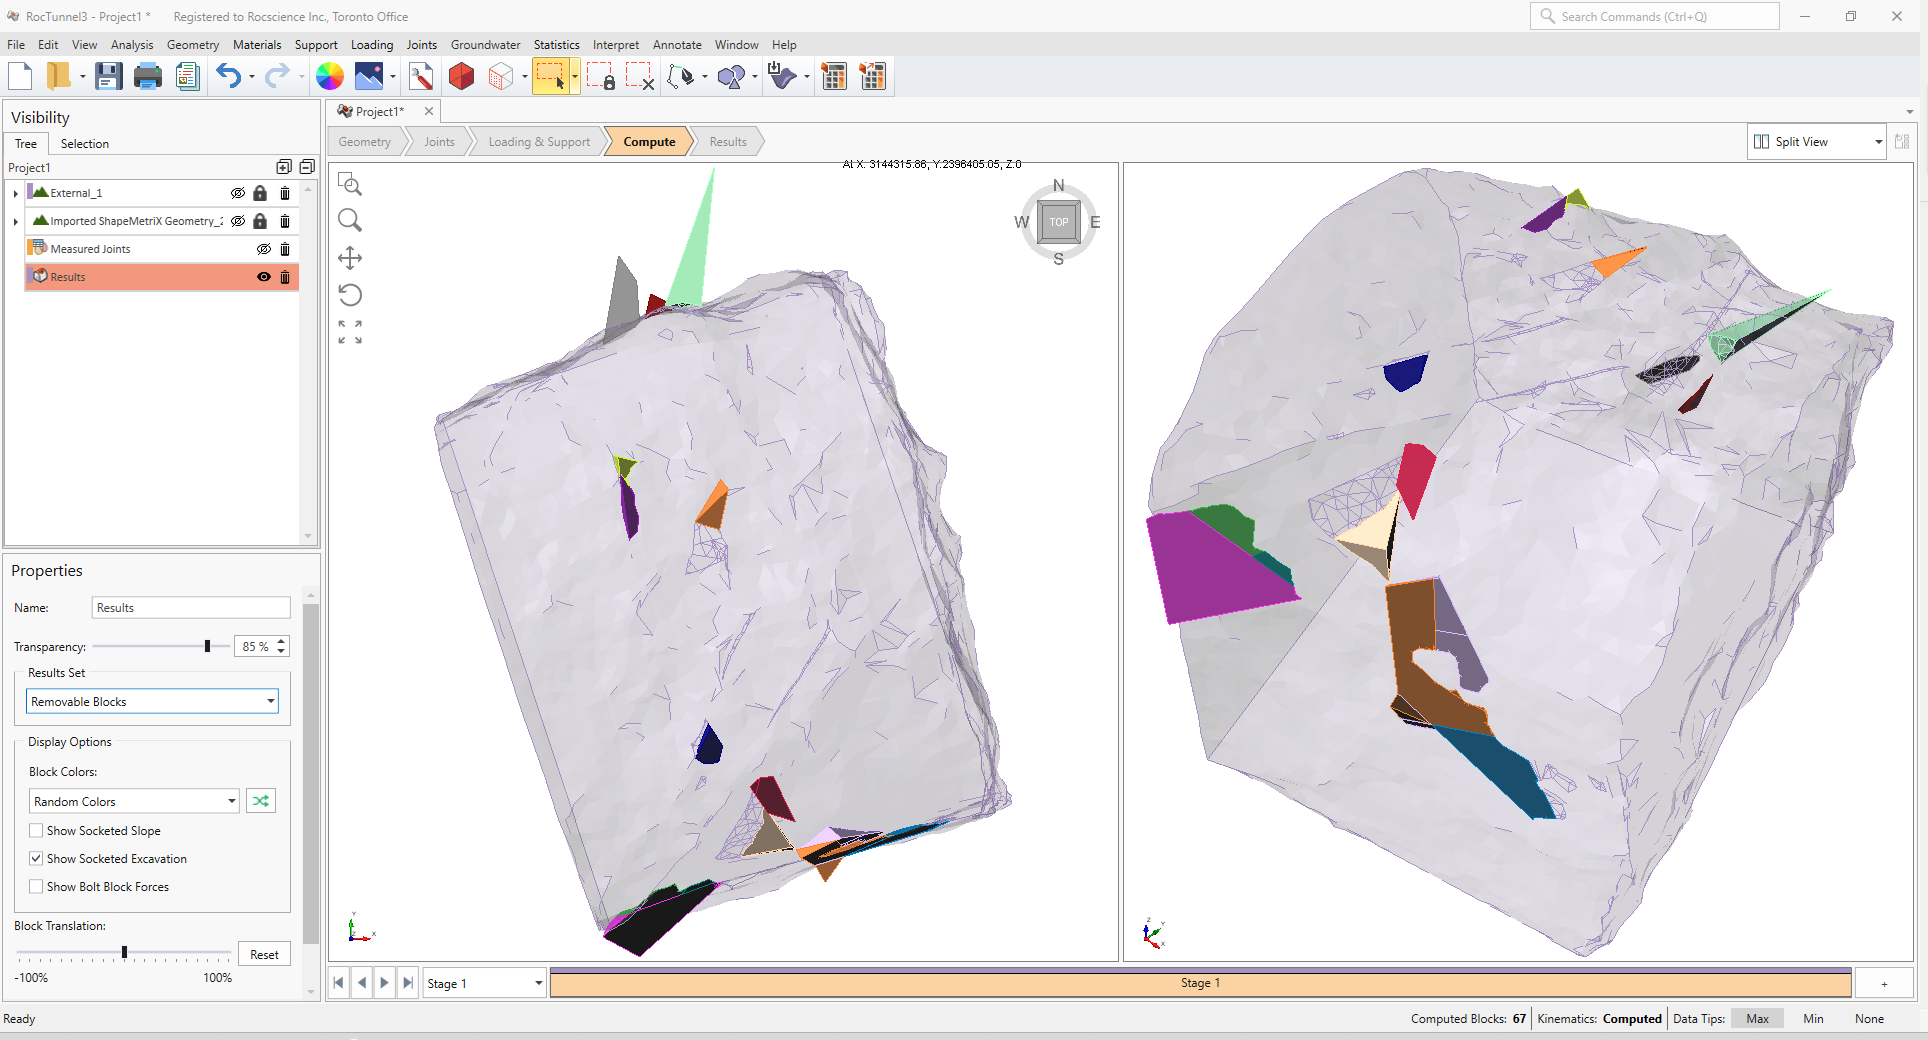Screen dimensions: 1928x1040
Task: Click the zoom extents icon in viewport
Action: click(350, 332)
